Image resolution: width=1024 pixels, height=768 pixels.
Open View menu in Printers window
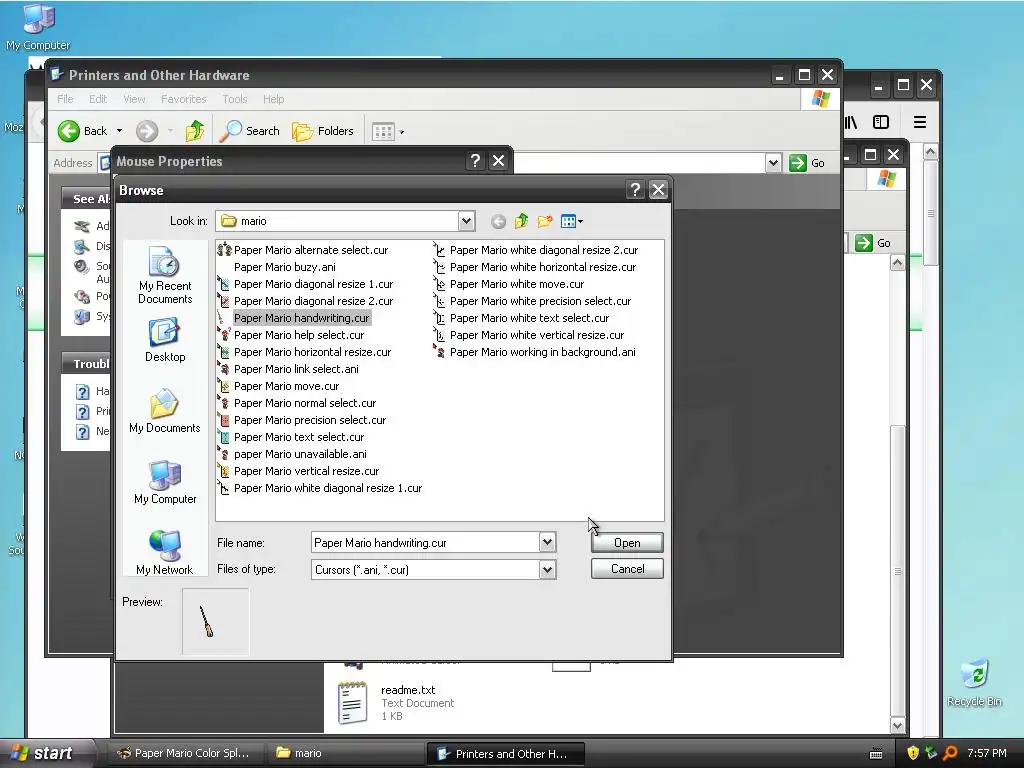134,99
